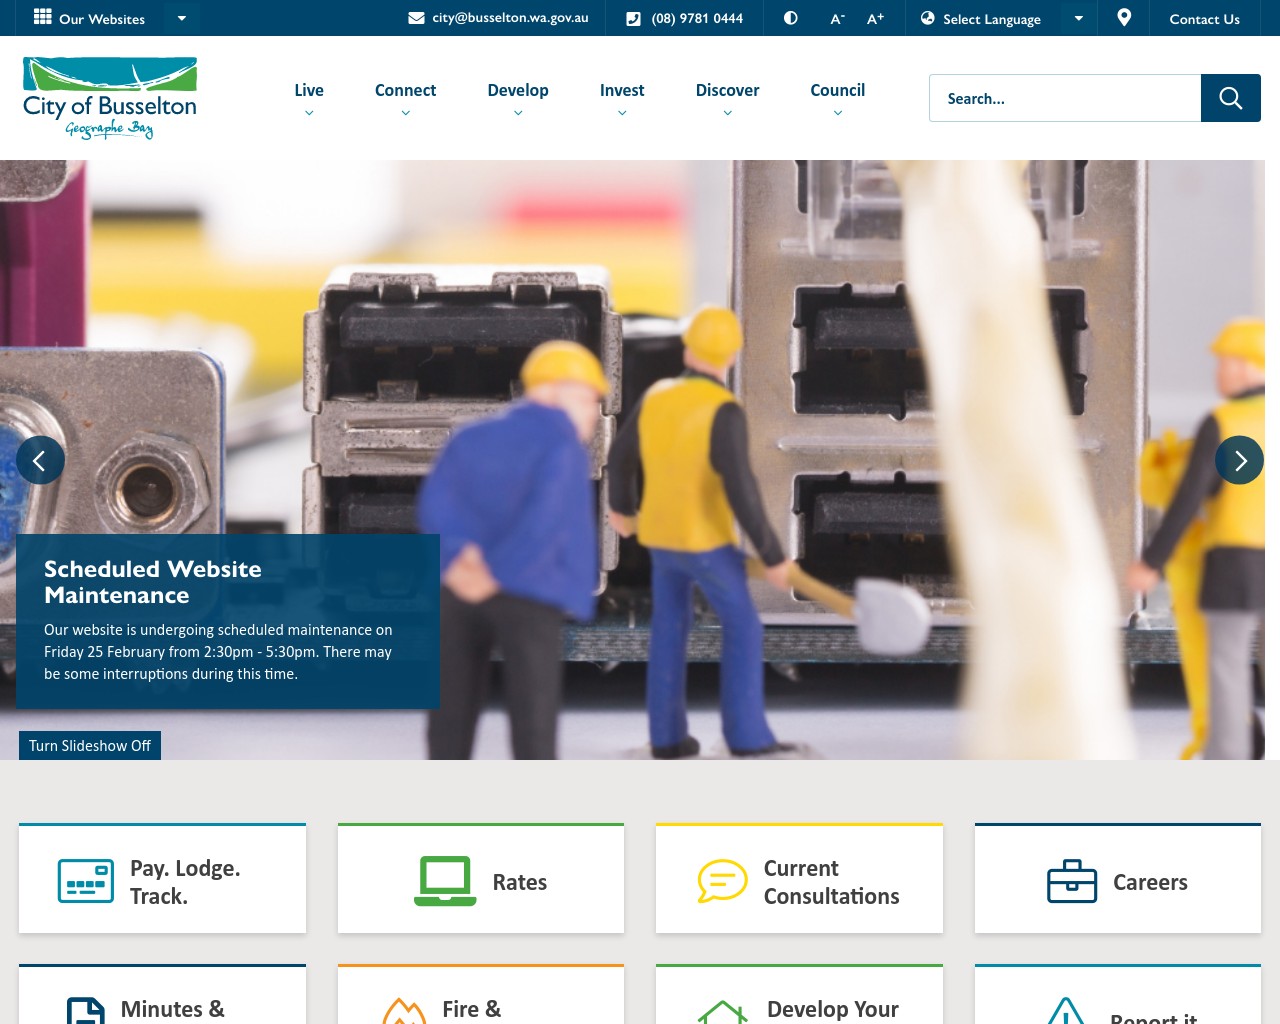Expand the Live menu chevron

click(x=309, y=113)
